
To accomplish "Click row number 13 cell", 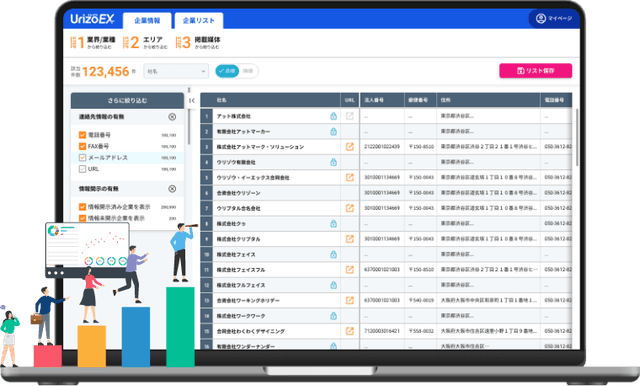I will [x=207, y=301].
